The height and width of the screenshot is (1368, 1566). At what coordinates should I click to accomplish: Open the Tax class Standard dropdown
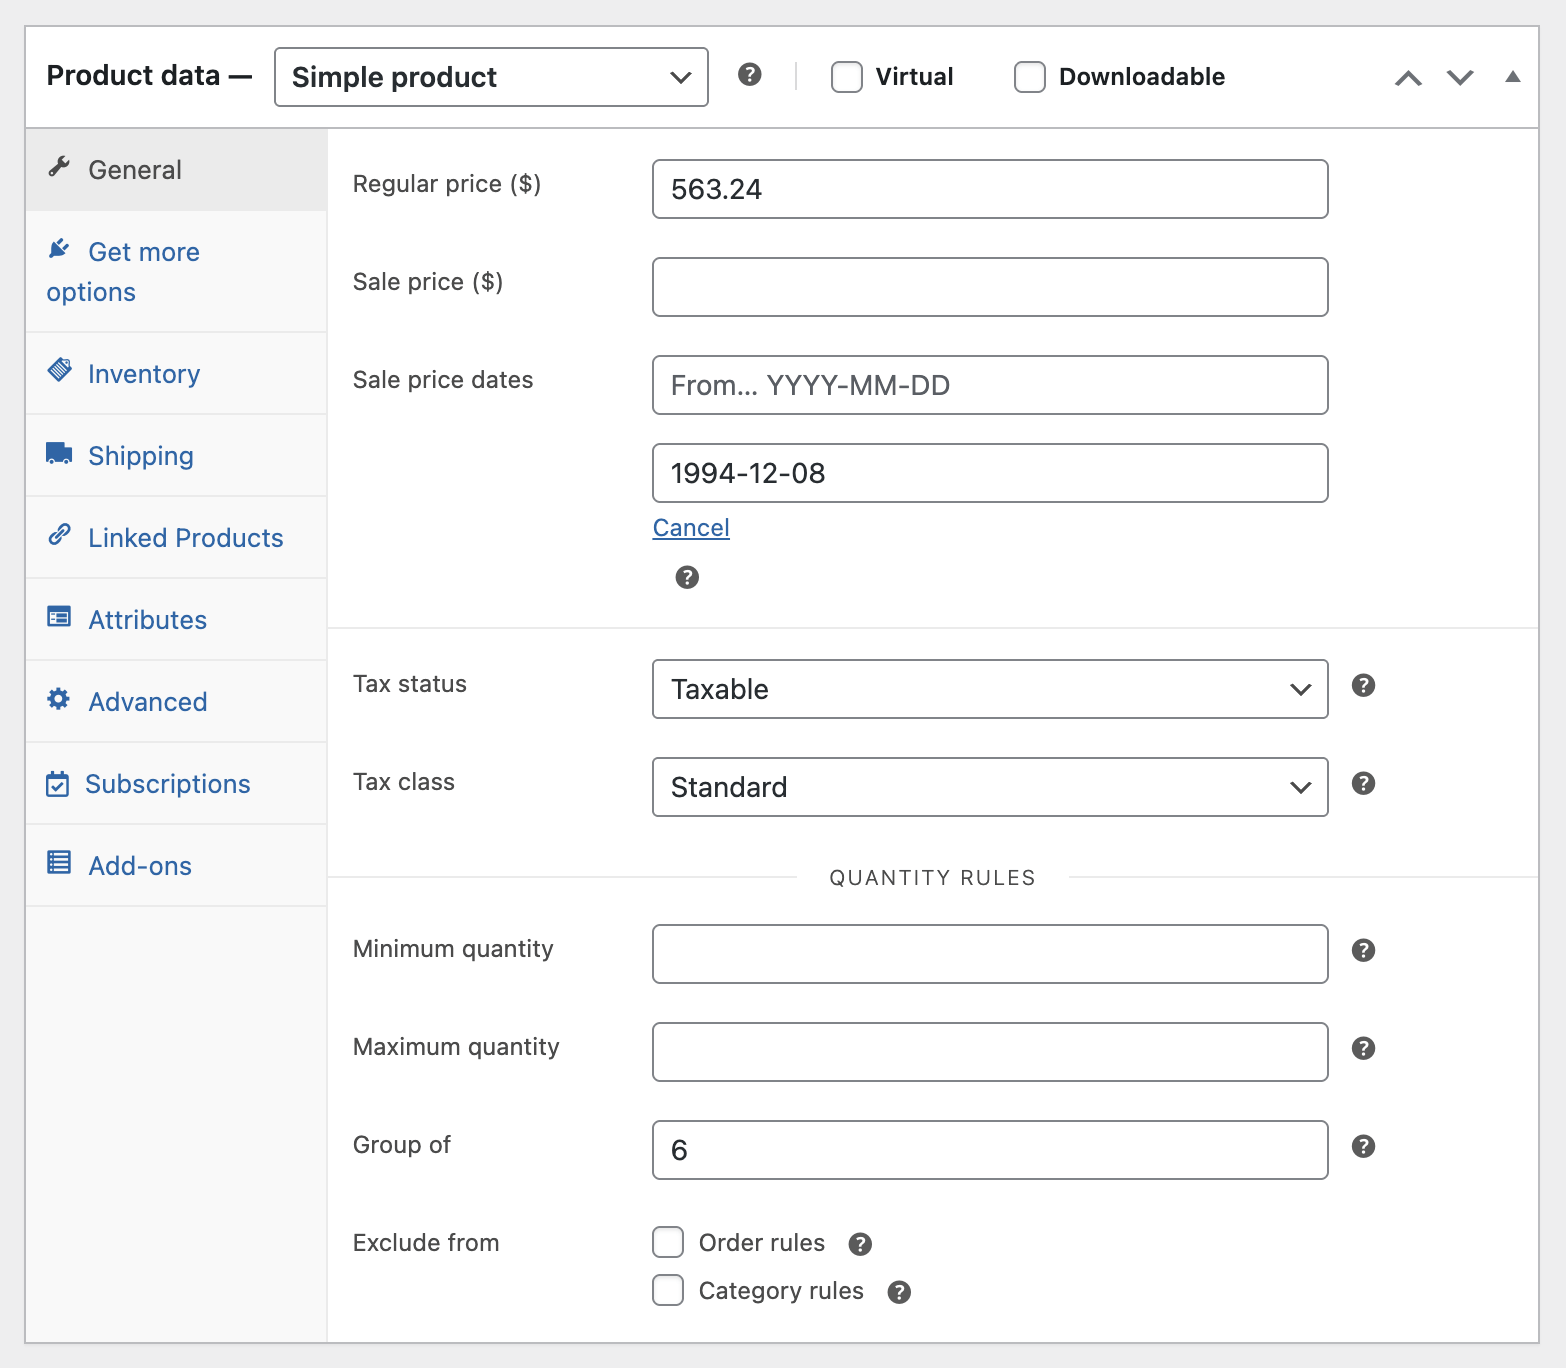(989, 787)
